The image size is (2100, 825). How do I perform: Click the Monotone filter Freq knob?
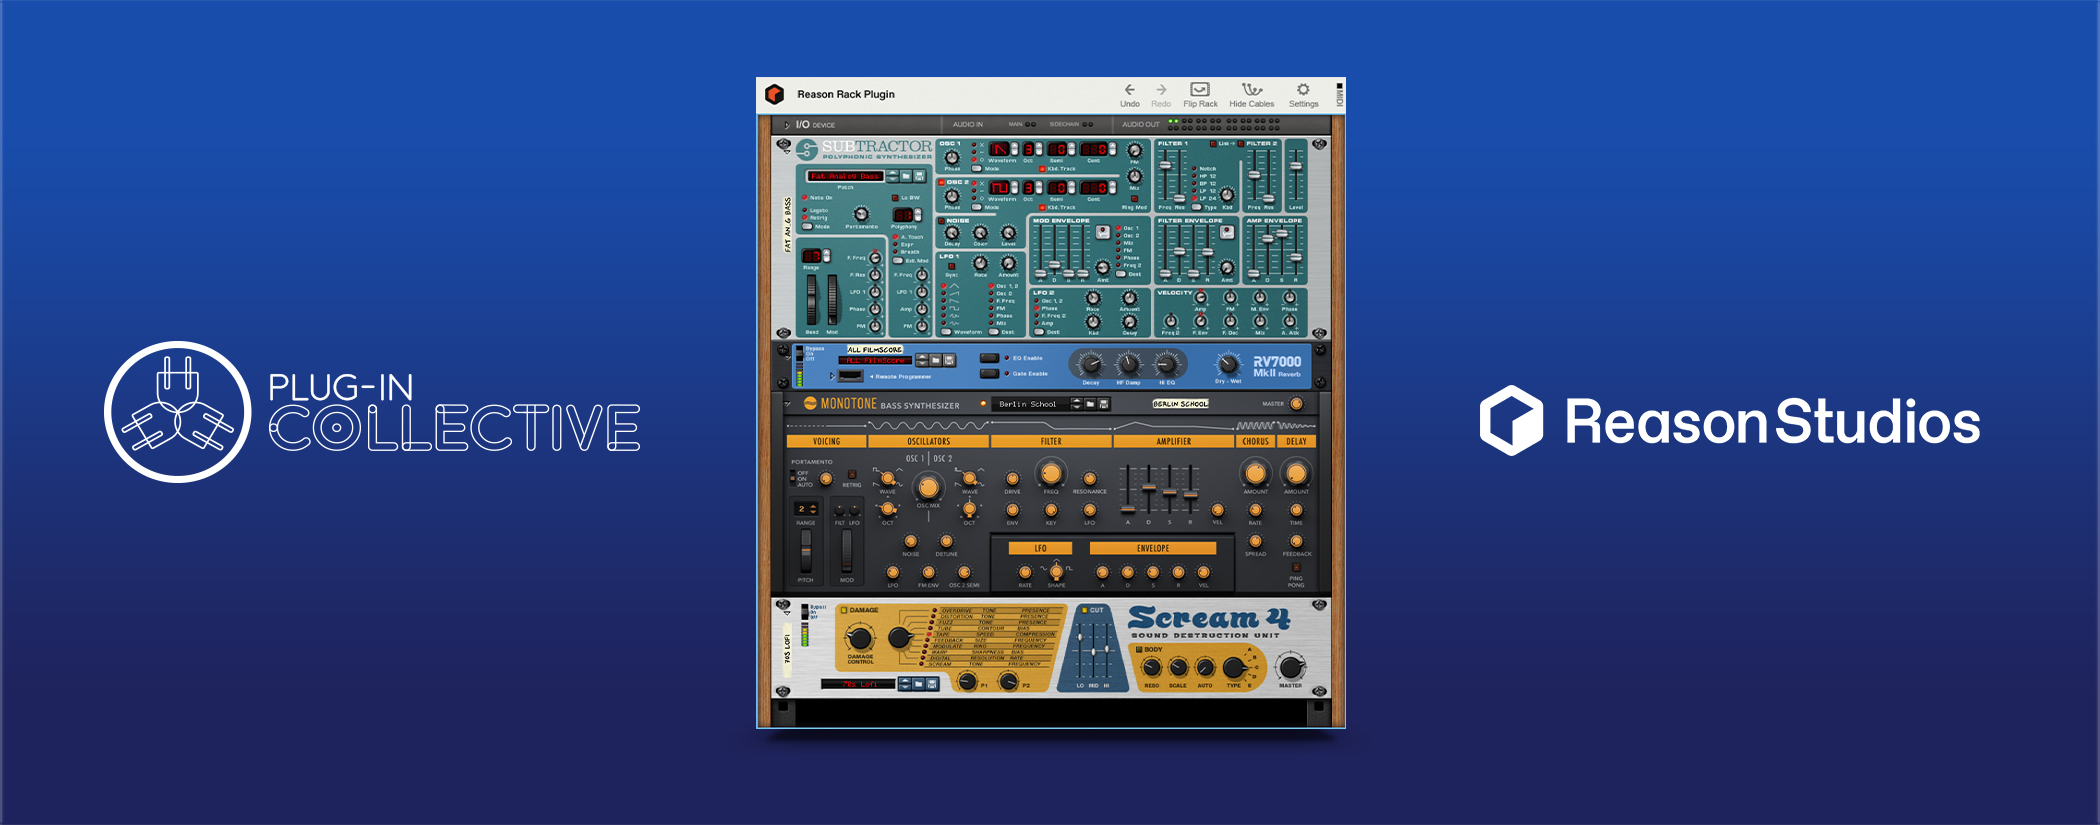(1051, 473)
